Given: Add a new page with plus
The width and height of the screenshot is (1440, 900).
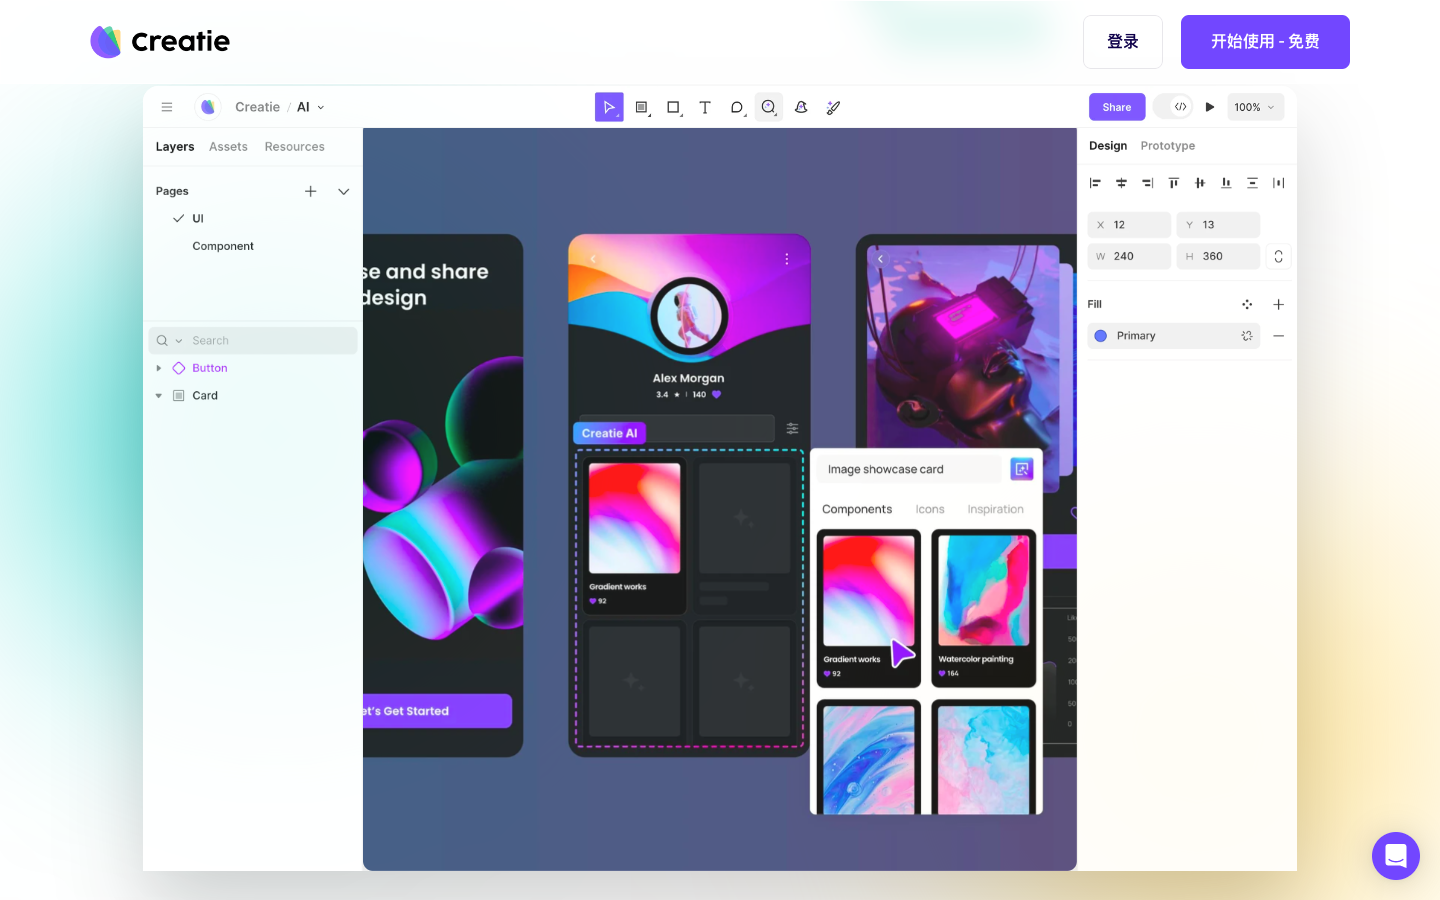Looking at the screenshot, I should pos(311,191).
